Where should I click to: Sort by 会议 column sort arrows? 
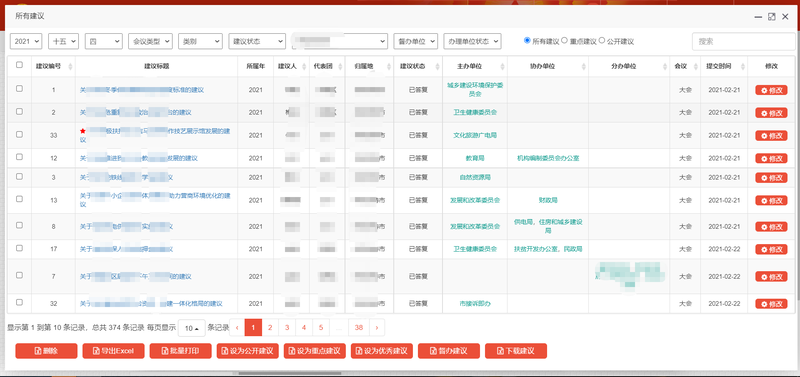(x=695, y=66)
